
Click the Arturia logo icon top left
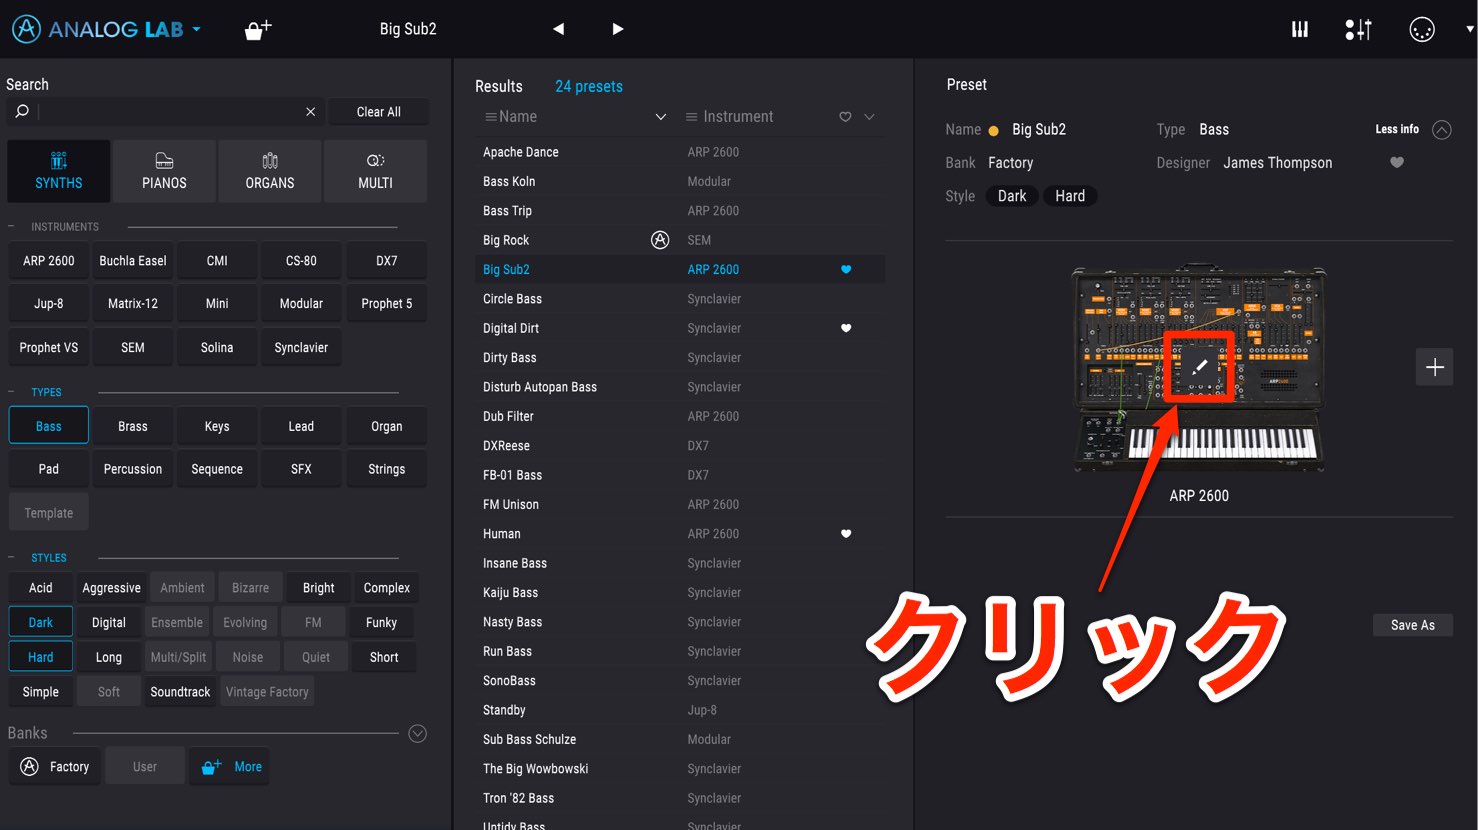click(27, 29)
